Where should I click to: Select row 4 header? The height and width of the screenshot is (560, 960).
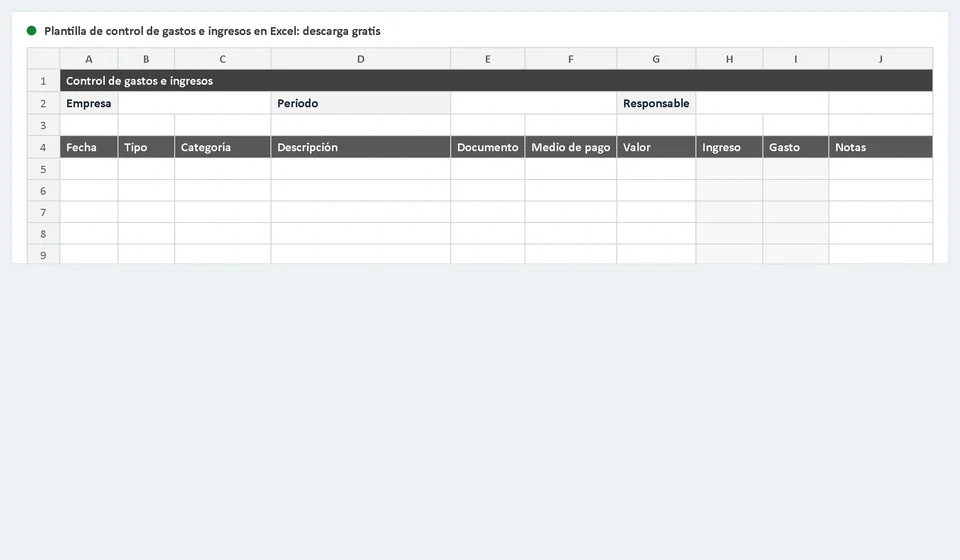pyautogui.click(x=43, y=147)
